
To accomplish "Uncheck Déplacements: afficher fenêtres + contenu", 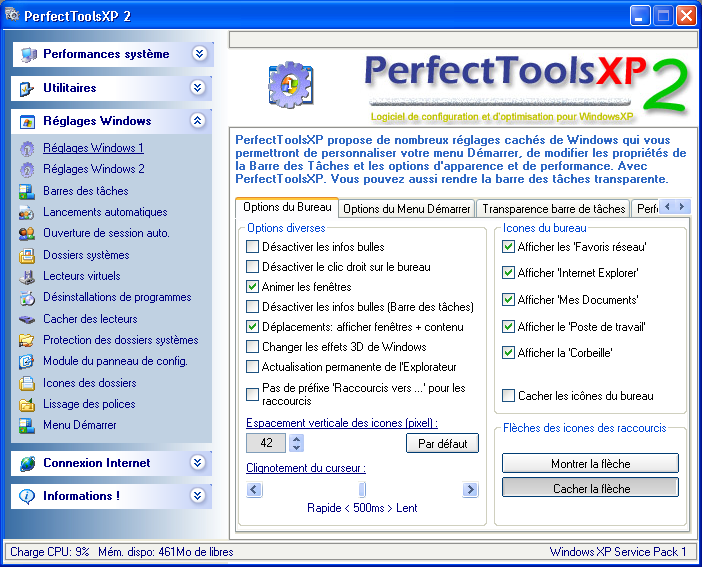I will [253, 327].
